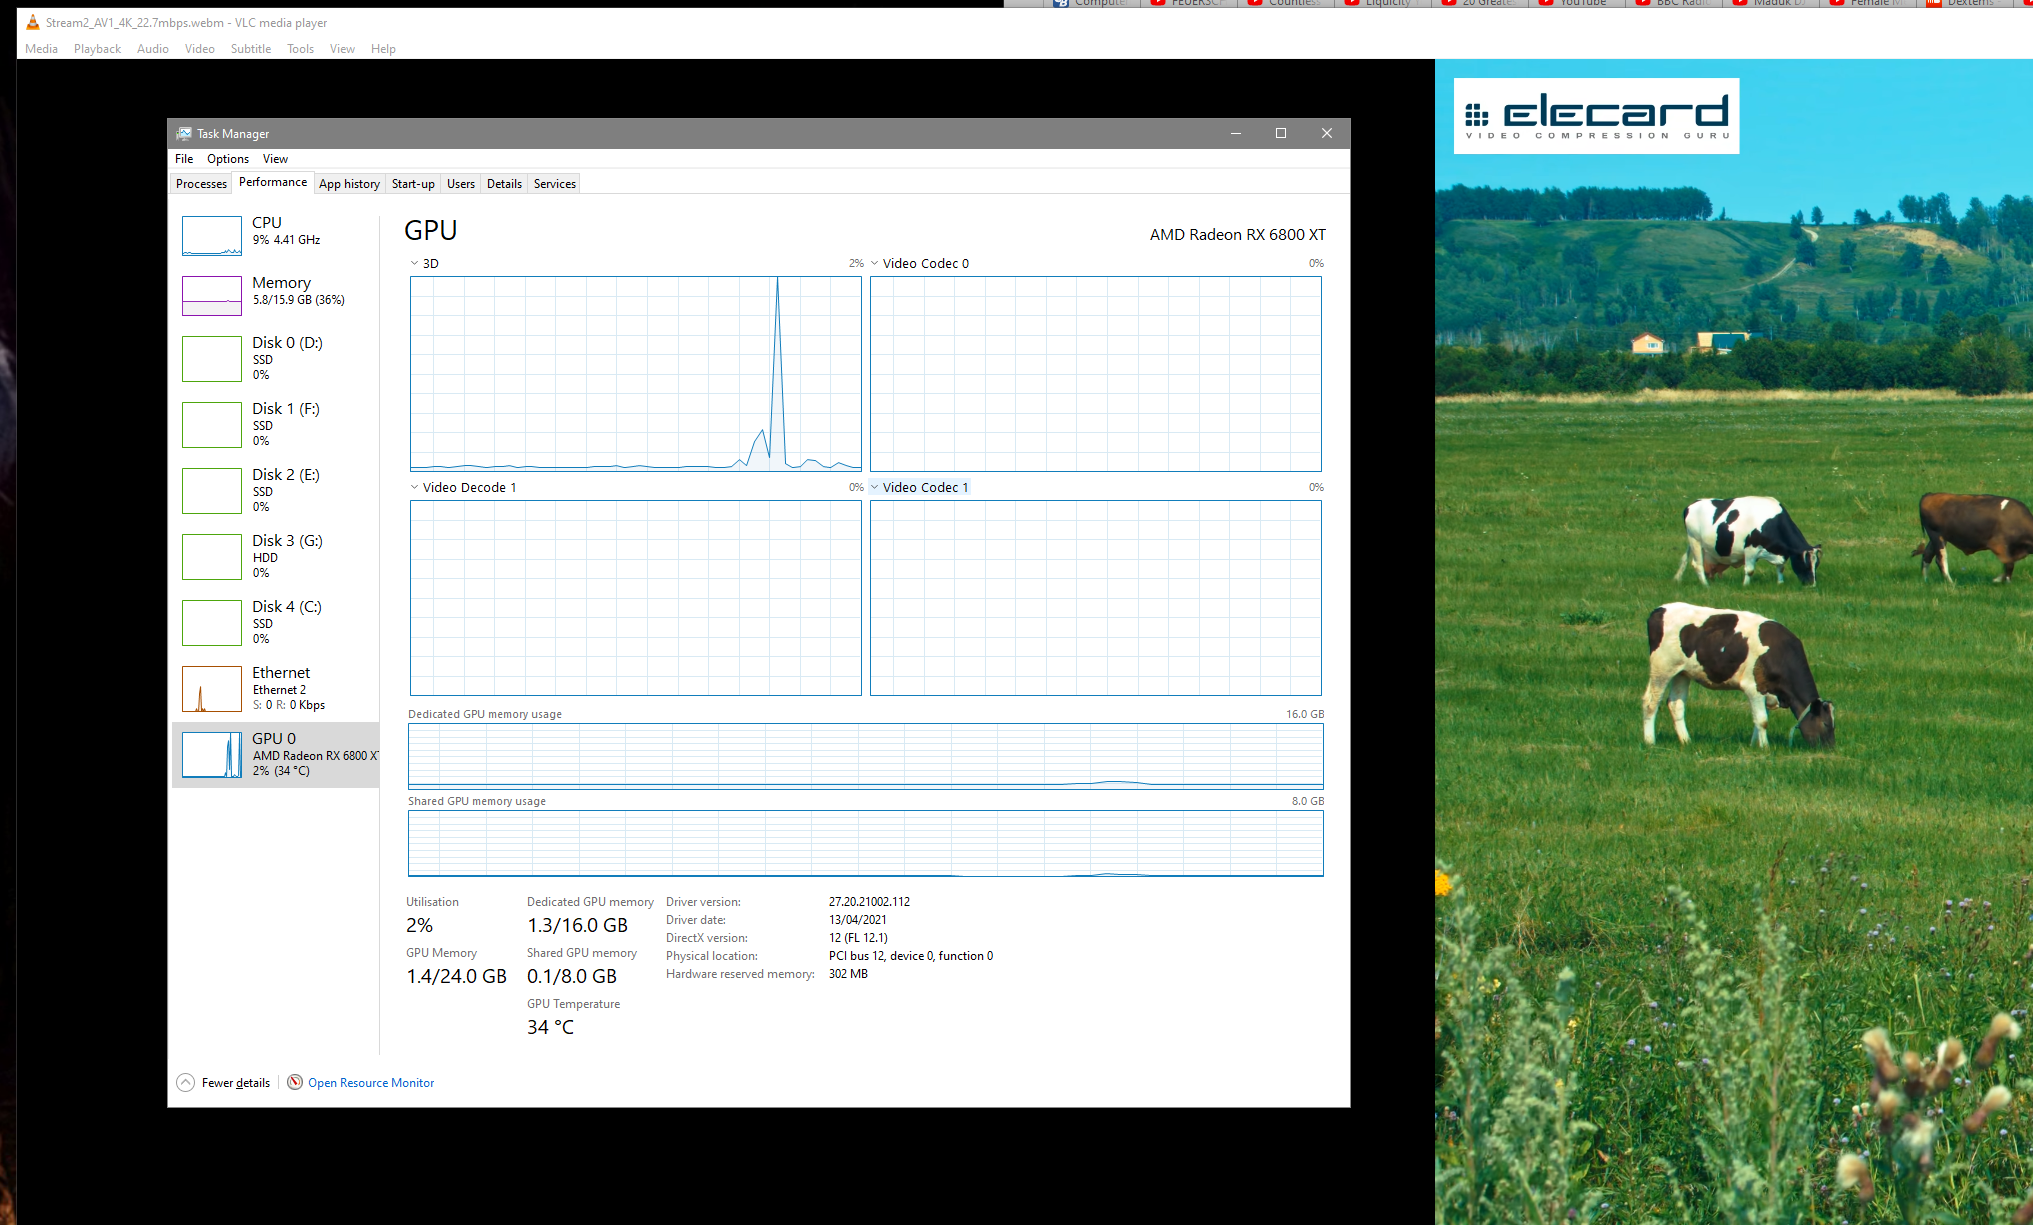
Task: Open VLC's Playback menu
Action: click(x=97, y=49)
